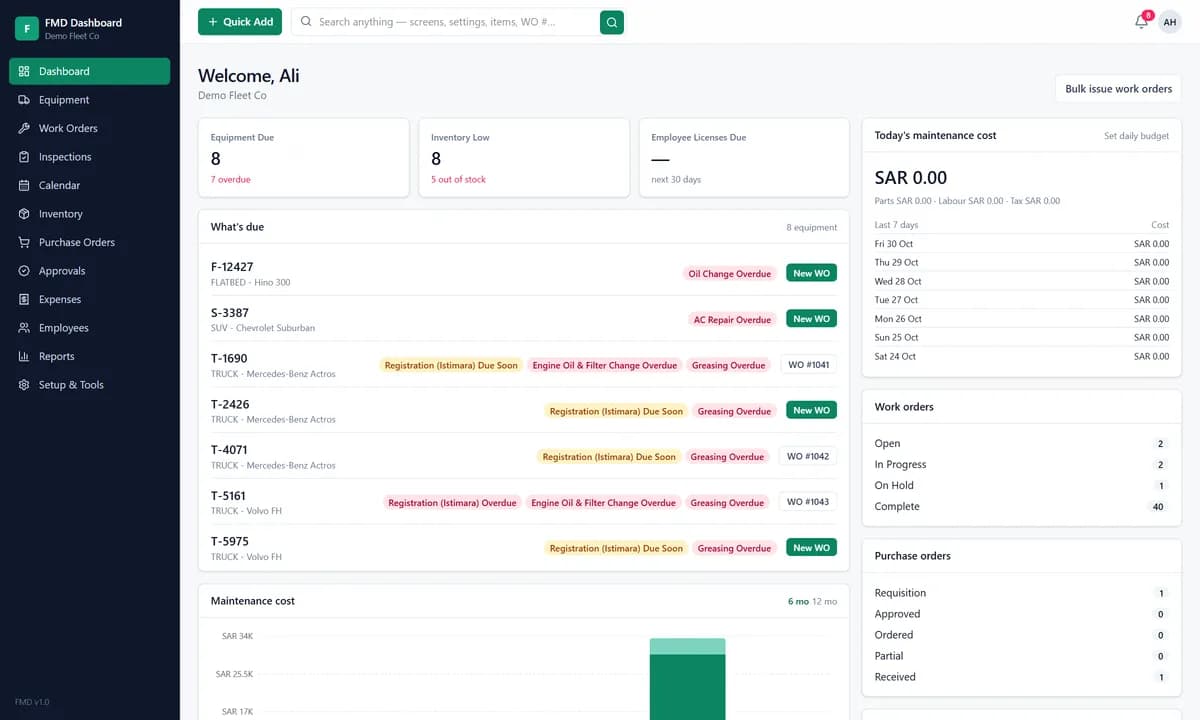Click the Fri 30 Oct cost row
This screenshot has height=720, width=1200.
[1021, 244]
